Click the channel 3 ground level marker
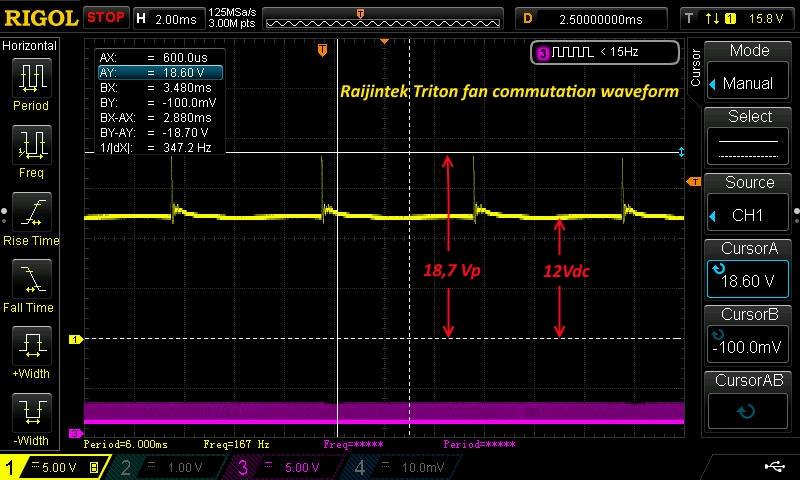The height and width of the screenshot is (480, 800). tap(76, 433)
